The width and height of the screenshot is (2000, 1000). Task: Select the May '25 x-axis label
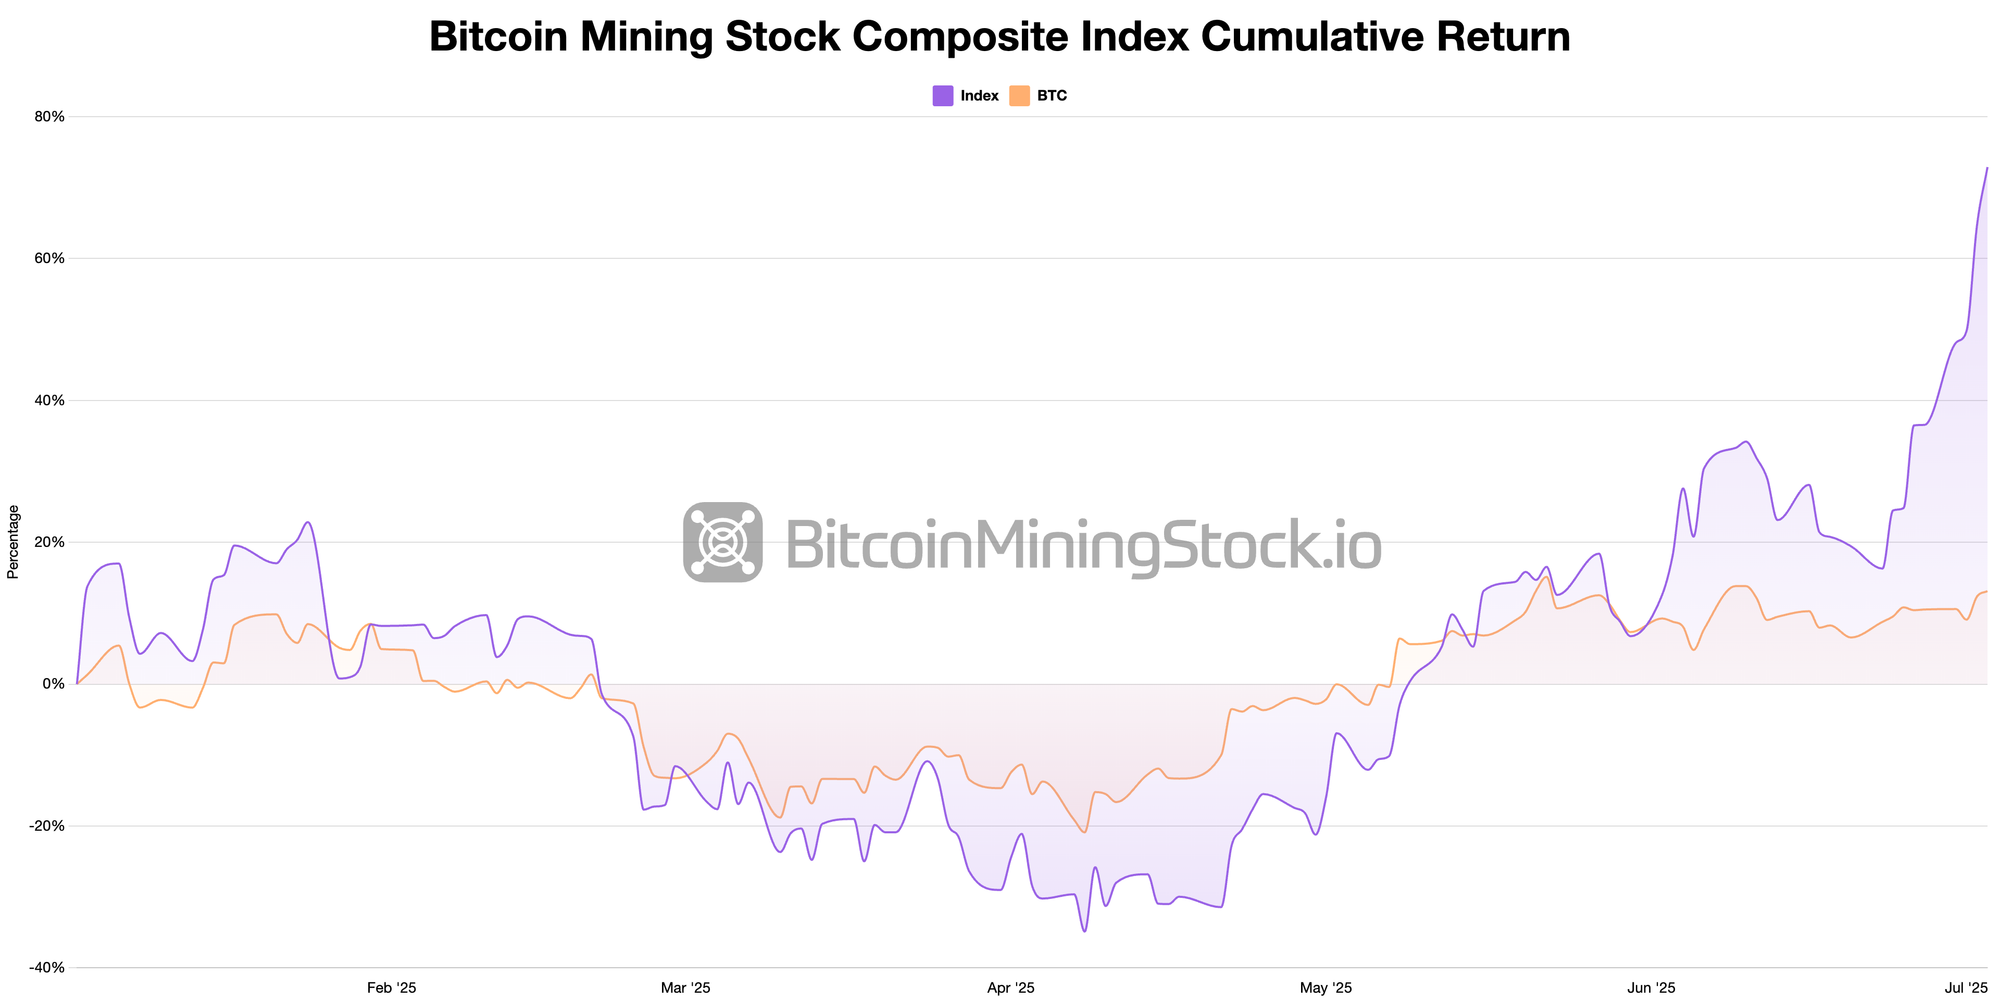tap(1326, 988)
